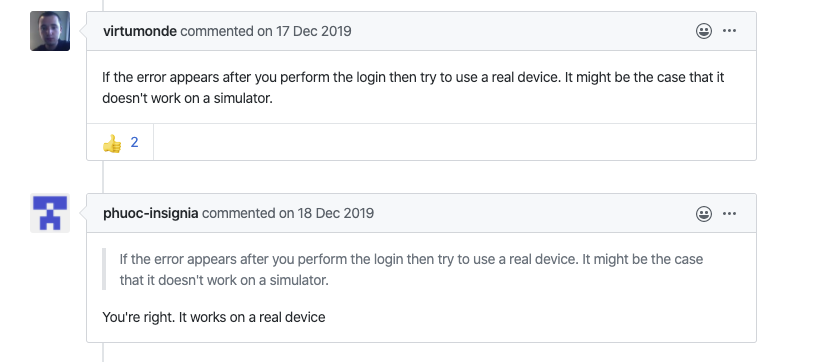Viewport: 815px width, 362px height.
Task: Open the 18 Dec 2019 timestamp permalink
Action: coord(336,213)
